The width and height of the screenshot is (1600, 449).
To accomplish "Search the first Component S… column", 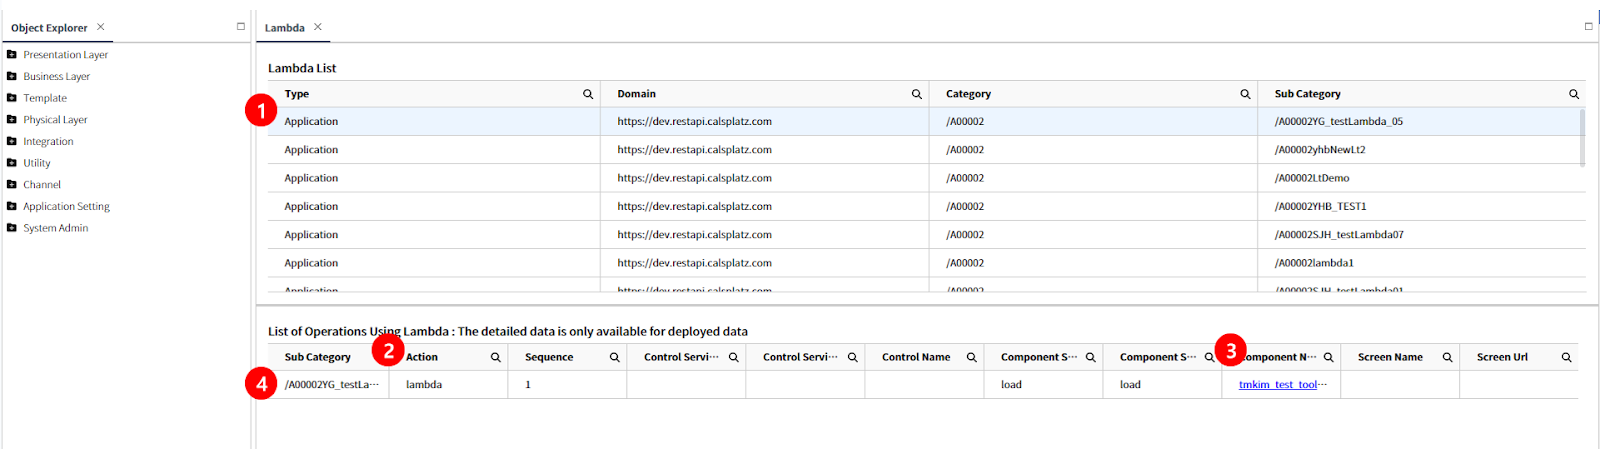I will click(x=1090, y=357).
